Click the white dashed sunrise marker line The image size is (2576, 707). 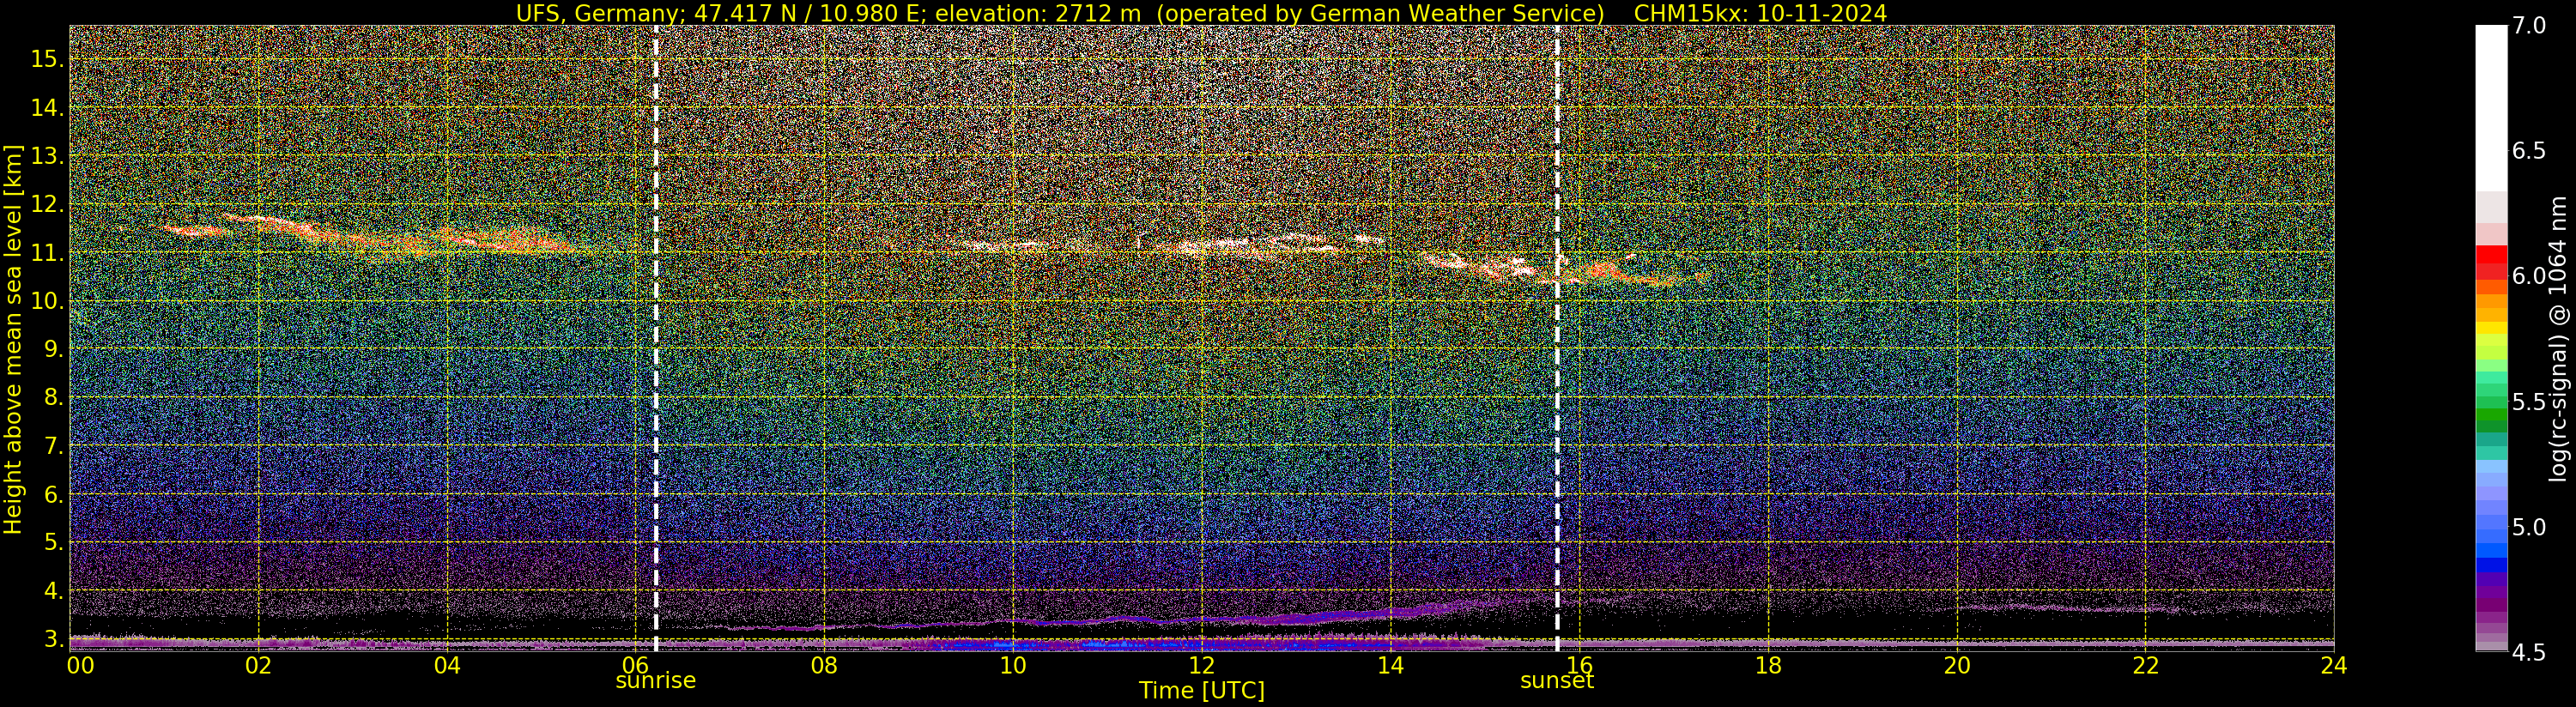[x=655, y=339]
